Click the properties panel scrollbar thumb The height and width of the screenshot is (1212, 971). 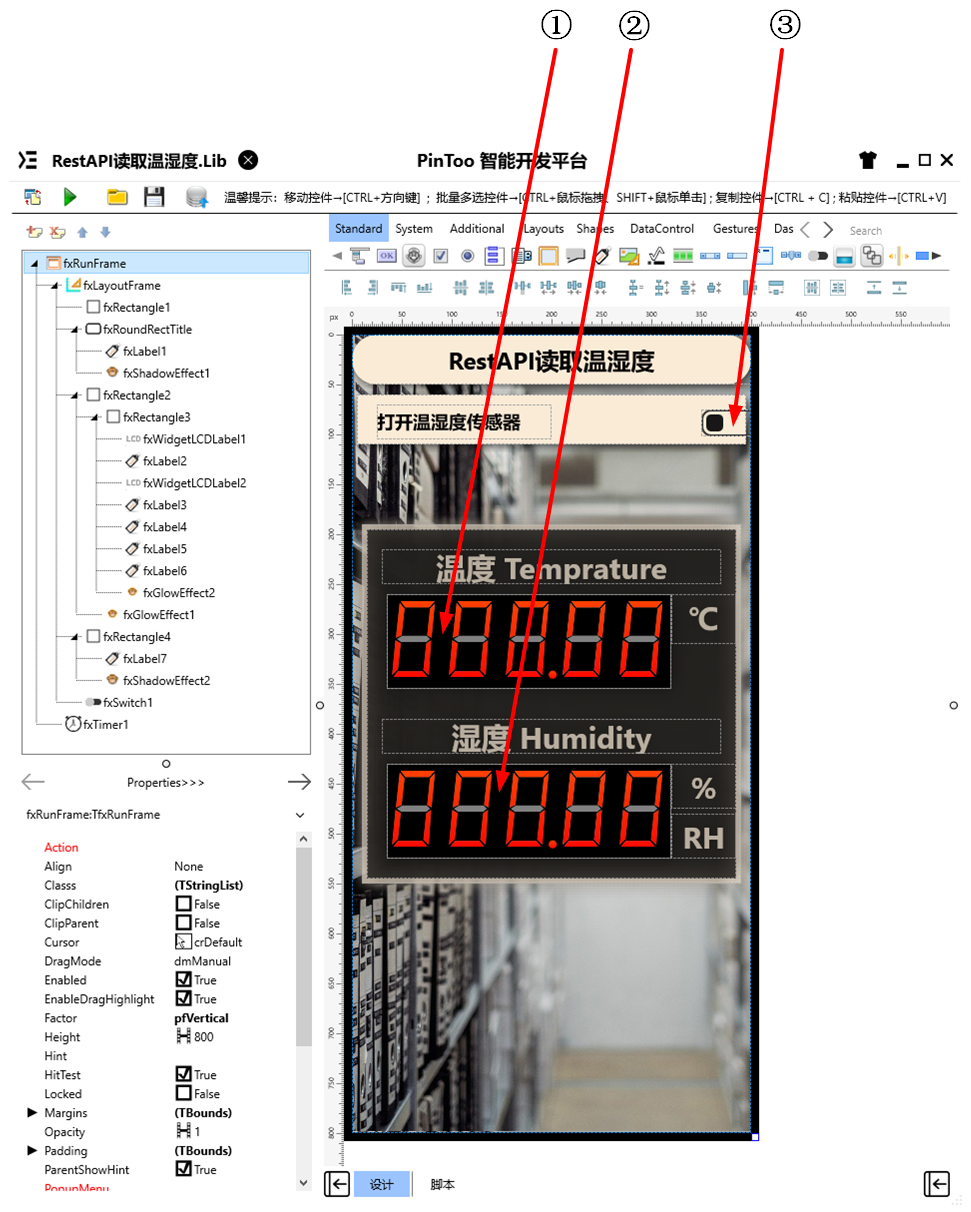[304, 946]
